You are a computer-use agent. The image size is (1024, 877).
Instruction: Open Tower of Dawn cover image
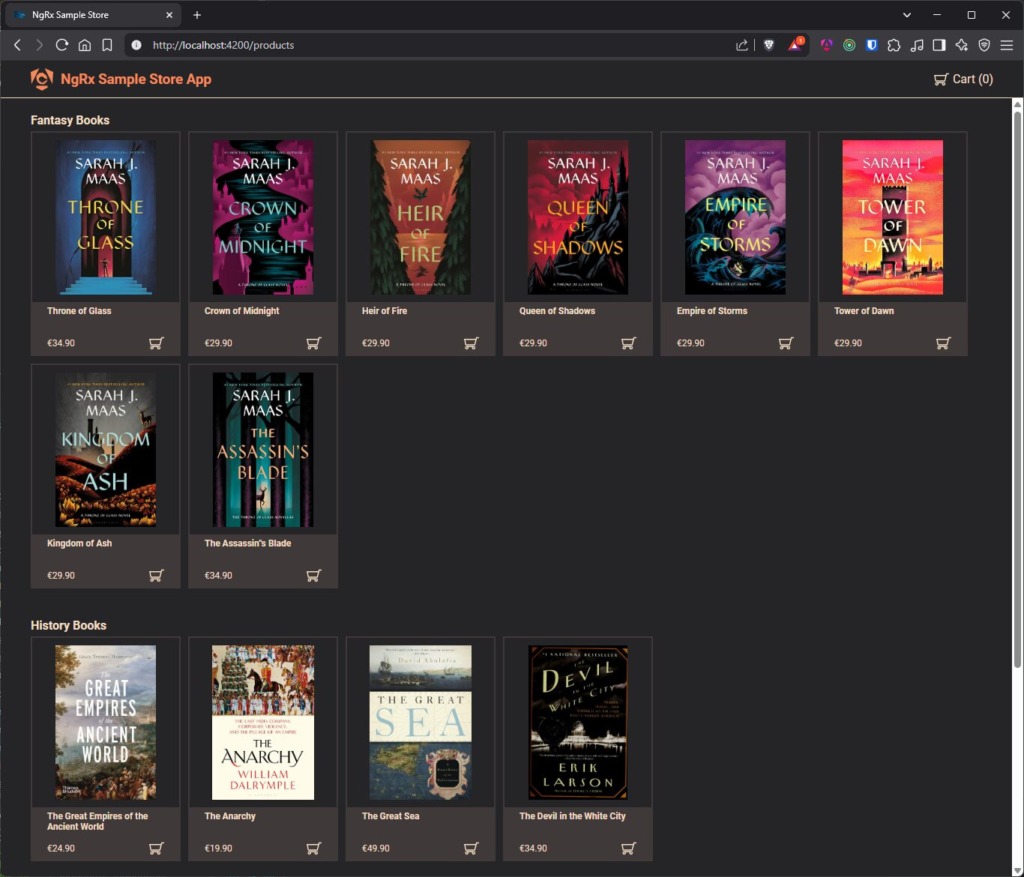coord(892,217)
